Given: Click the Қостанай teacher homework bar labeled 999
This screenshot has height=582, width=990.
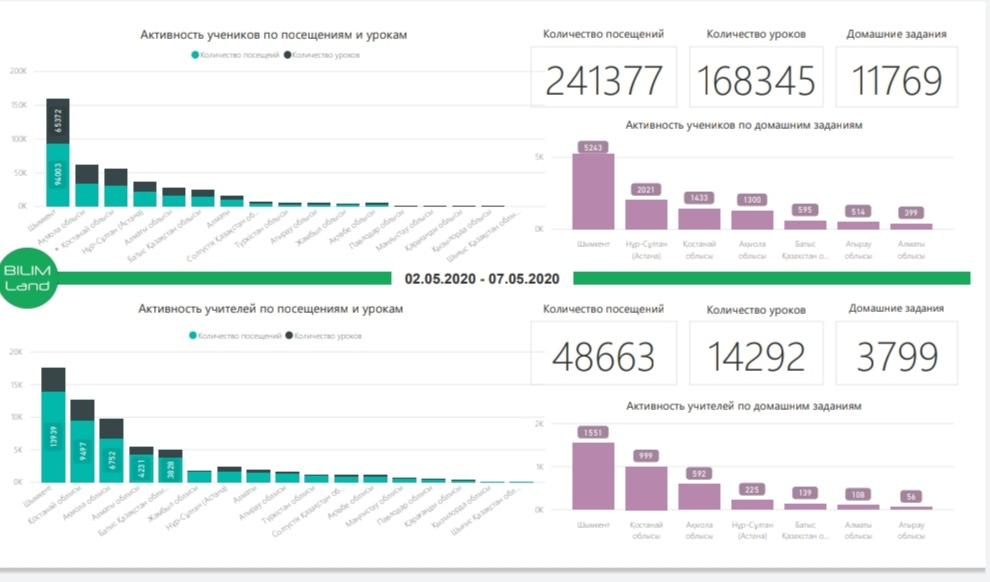Looking at the screenshot, I should pyautogui.click(x=646, y=488).
